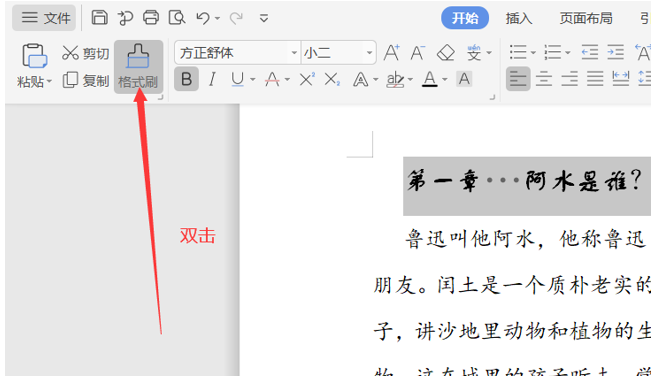
Task: Apply text highlight color
Action: [395, 79]
